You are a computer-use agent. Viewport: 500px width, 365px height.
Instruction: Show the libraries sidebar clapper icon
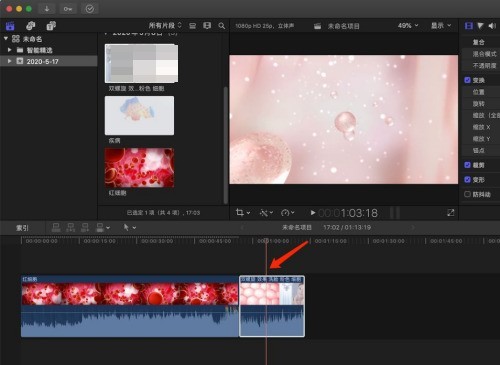(10, 26)
